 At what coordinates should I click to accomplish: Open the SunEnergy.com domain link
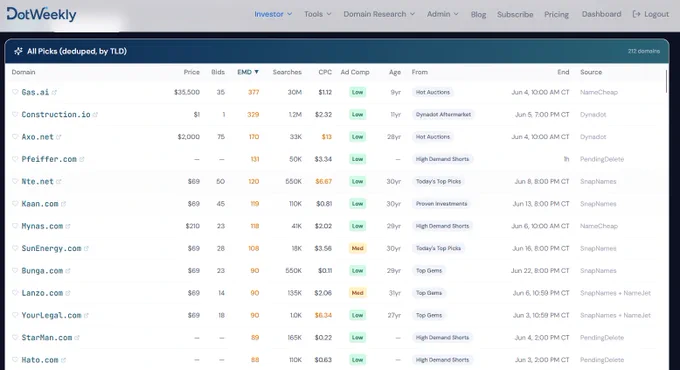51,248
